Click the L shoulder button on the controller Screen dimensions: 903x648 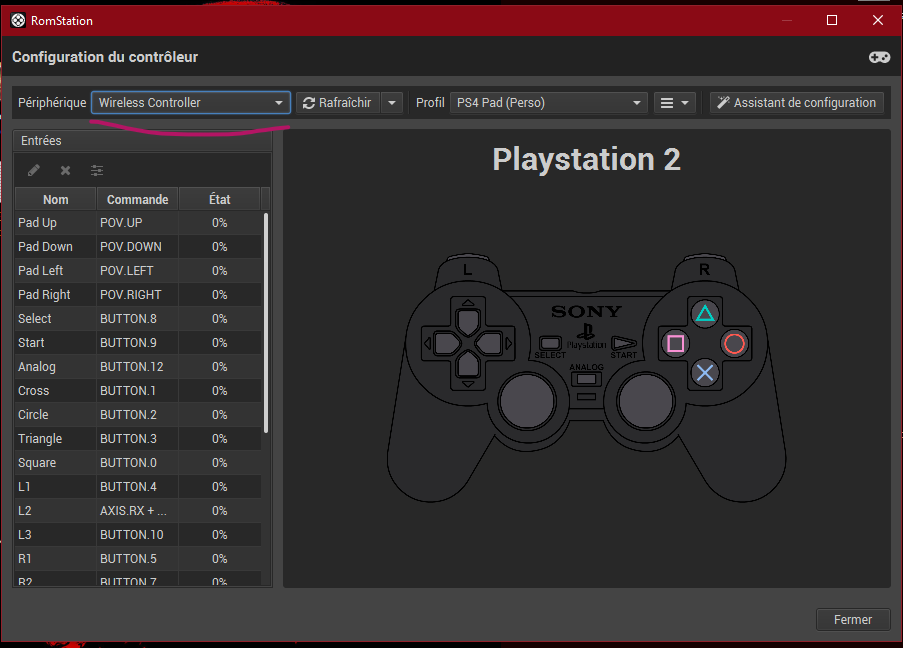click(x=468, y=270)
